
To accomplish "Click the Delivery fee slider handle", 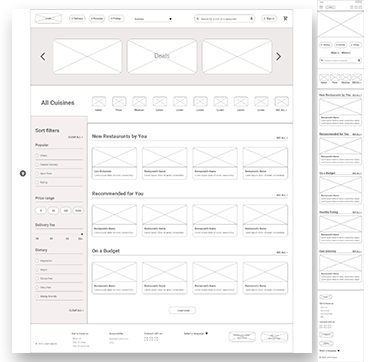I will tap(82, 234).
